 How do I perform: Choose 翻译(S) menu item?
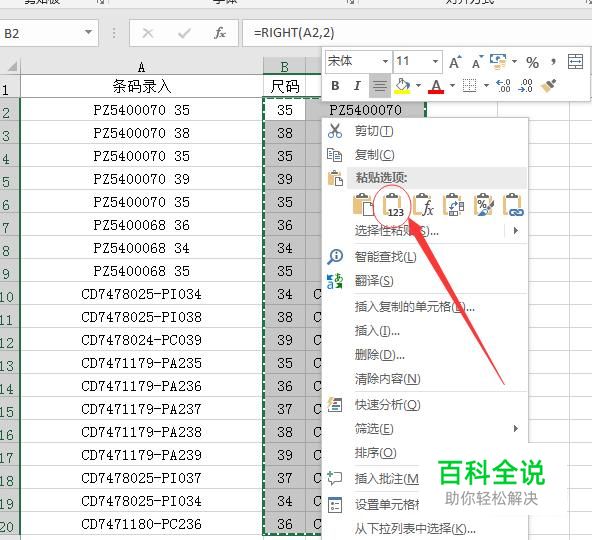425,281
